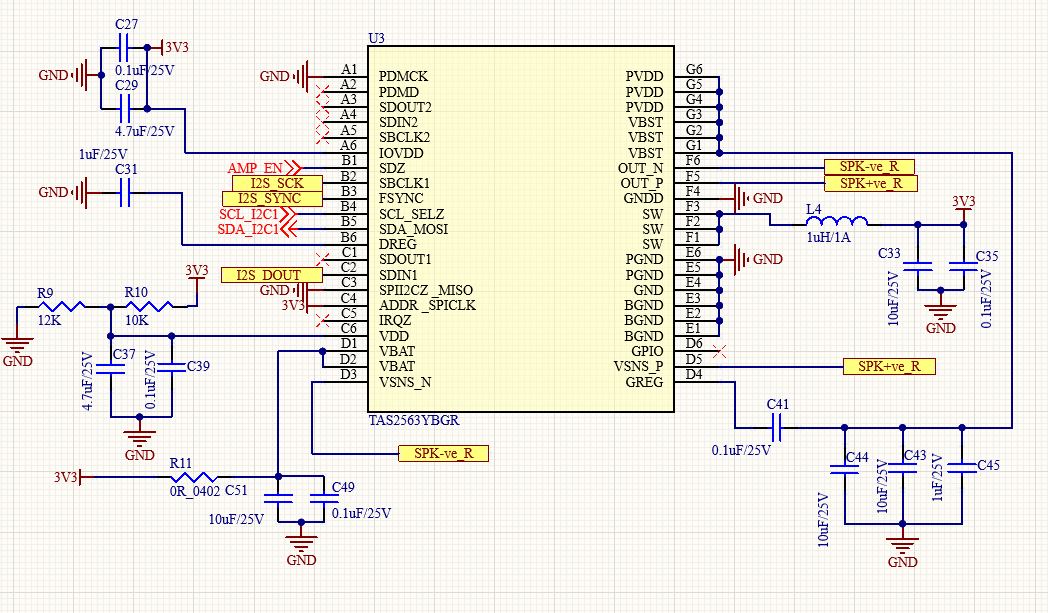
Task: Select SPK-ve_R label at OUT_N
Action: point(869,166)
